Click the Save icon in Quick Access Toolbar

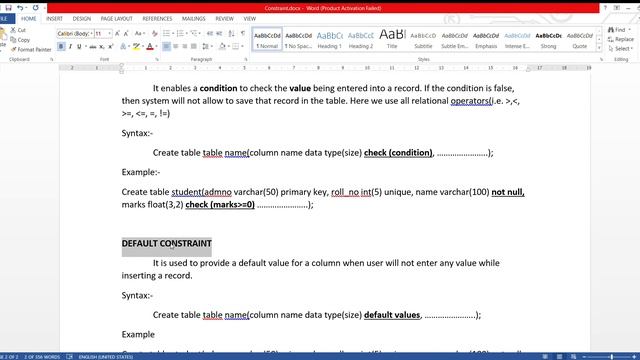click(8, 8)
